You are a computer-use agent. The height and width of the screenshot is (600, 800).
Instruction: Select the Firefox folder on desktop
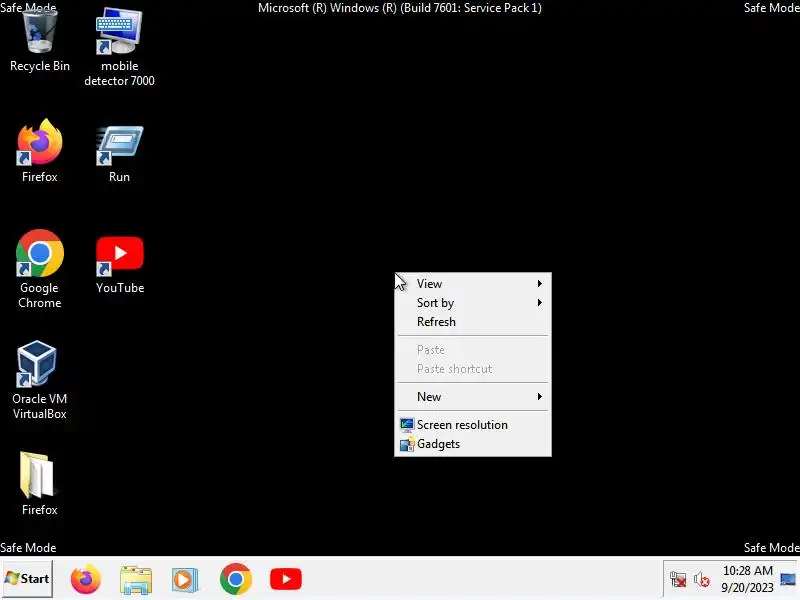click(x=39, y=484)
